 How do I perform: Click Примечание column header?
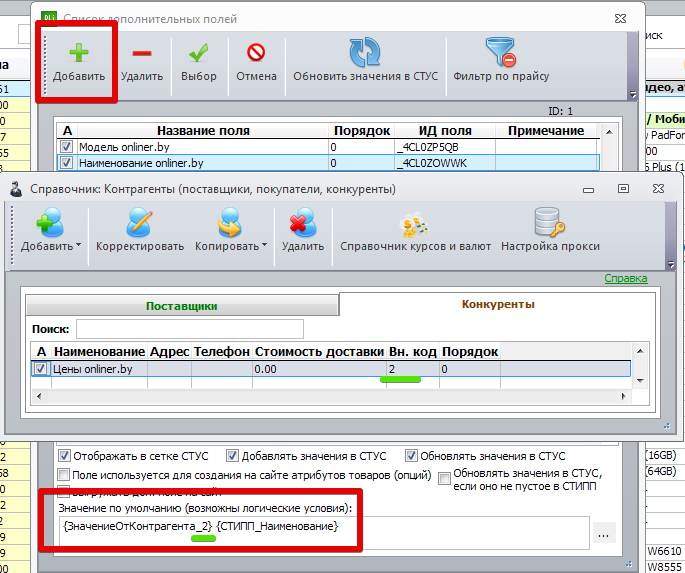pyautogui.click(x=546, y=131)
